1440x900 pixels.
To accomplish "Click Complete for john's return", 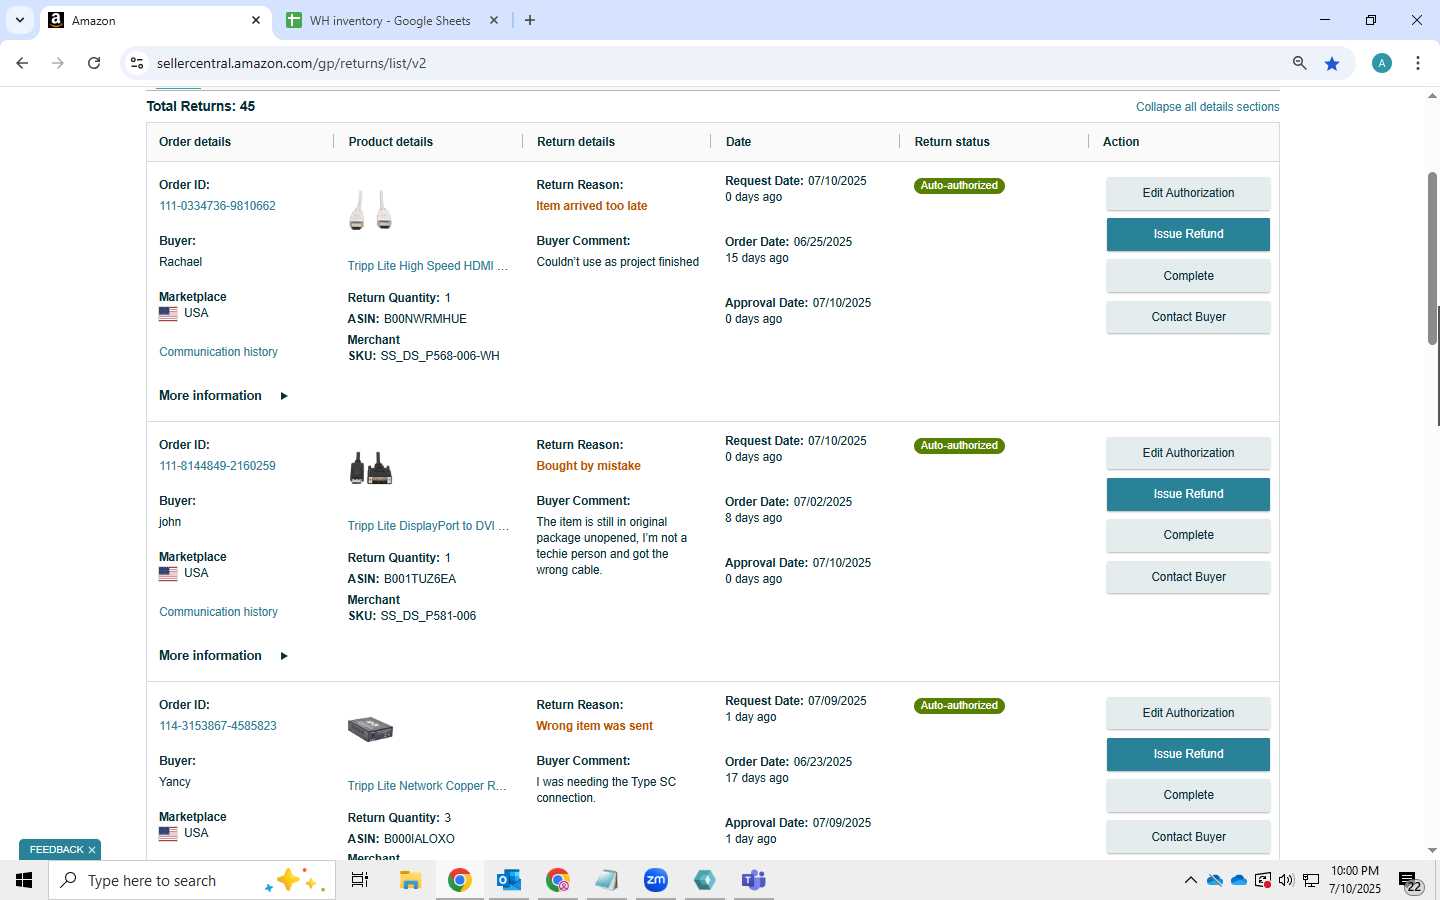I will click(x=1188, y=535).
